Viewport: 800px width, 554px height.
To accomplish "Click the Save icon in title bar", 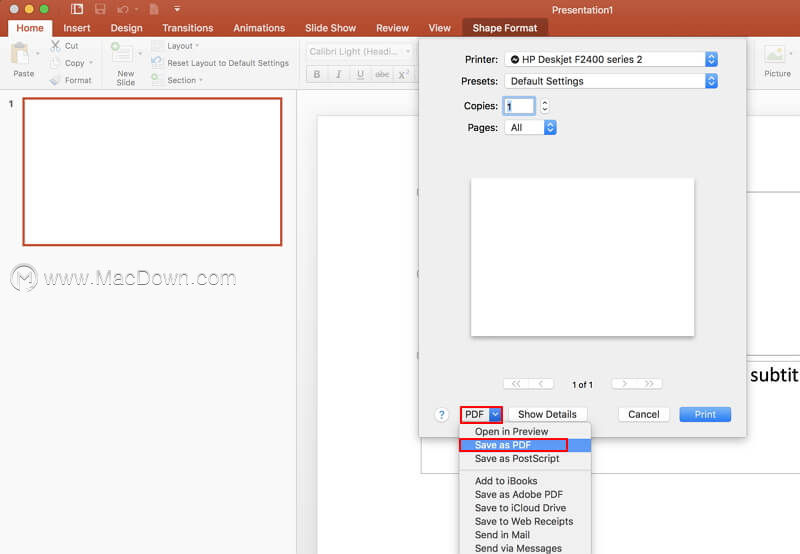I will coord(100,9).
